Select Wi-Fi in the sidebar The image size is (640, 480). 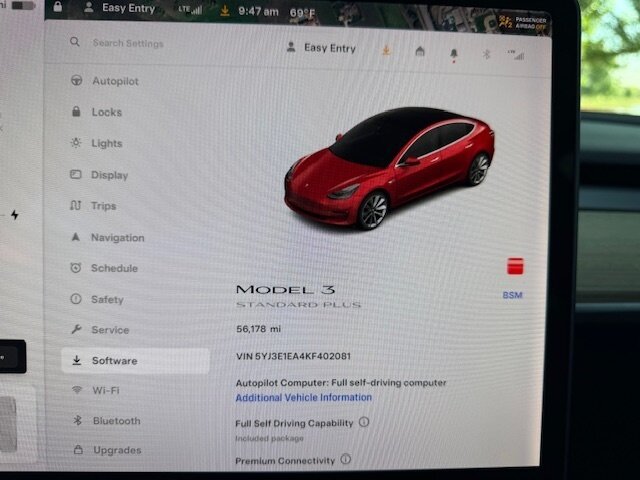click(105, 390)
